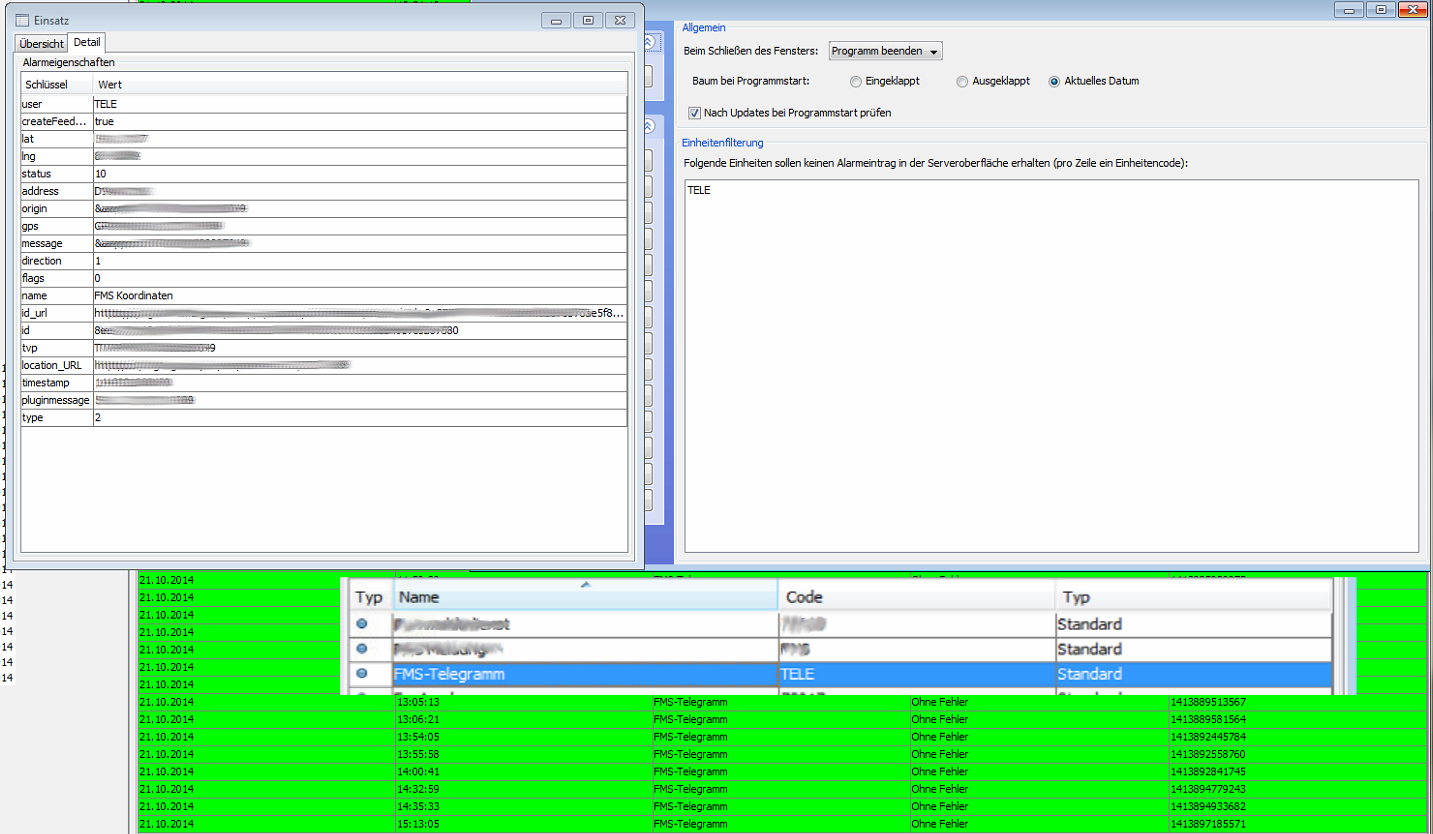Click the Einsatz window title icon

pos(22,20)
